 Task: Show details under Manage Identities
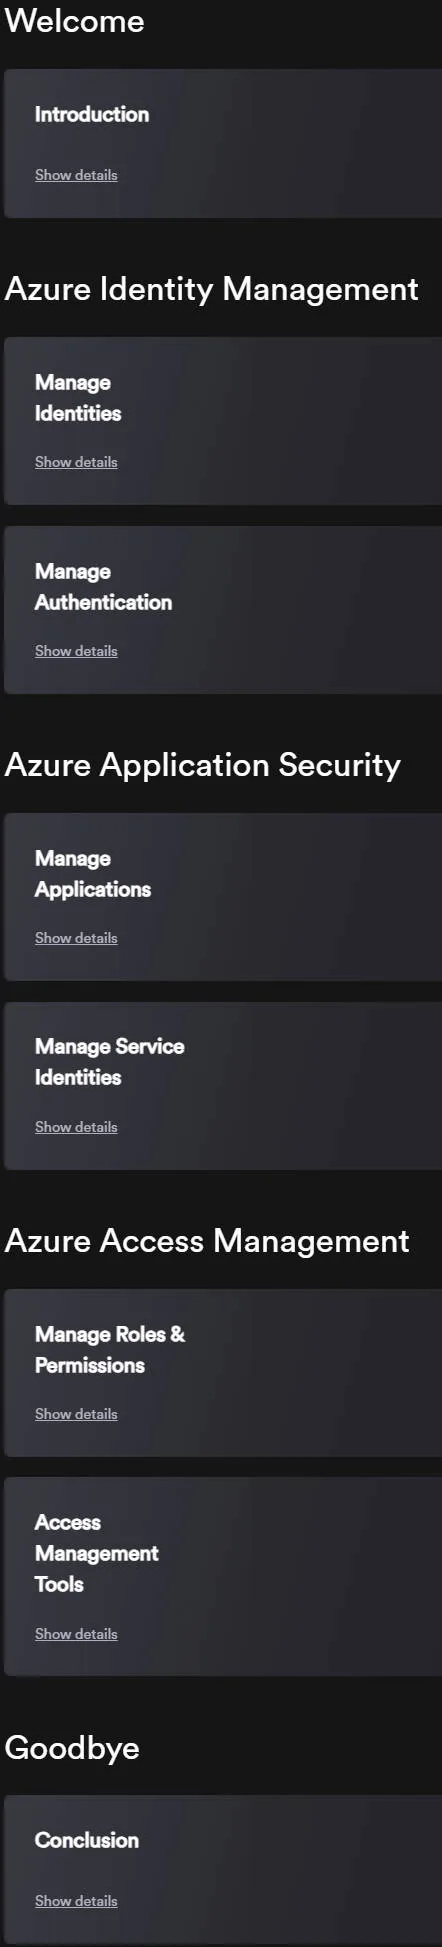(76, 462)
